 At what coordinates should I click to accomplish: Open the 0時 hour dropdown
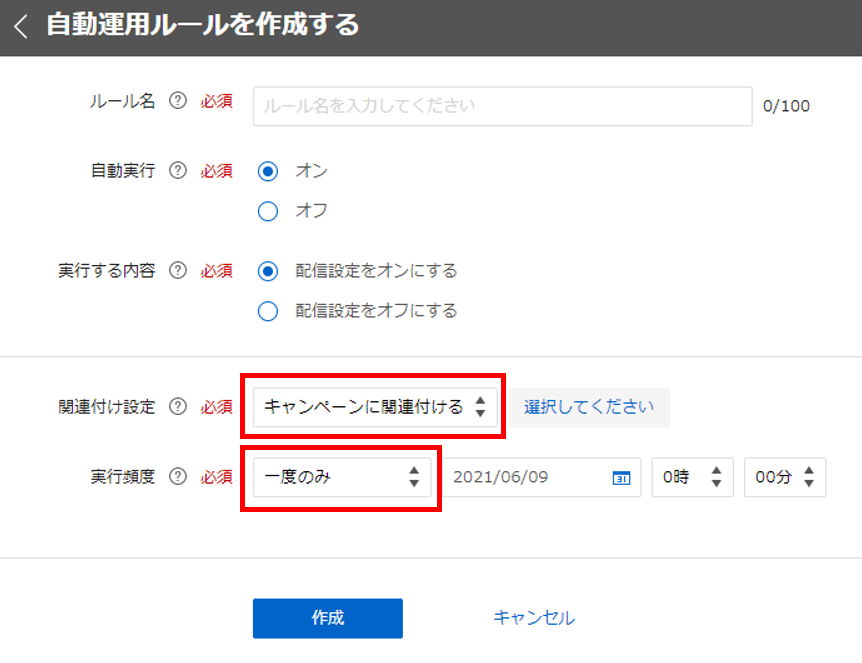click(x=692, y=477)
